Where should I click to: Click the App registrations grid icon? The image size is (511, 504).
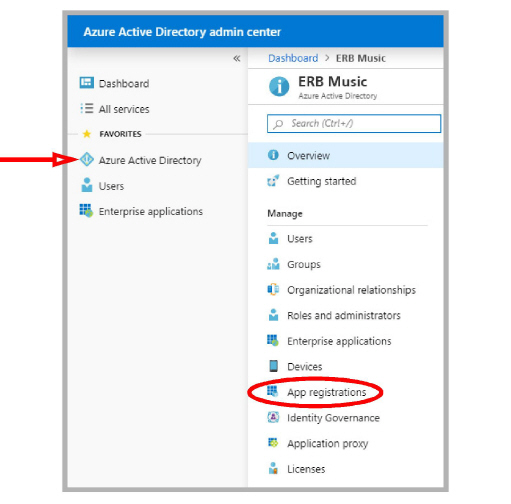point(273,391)
